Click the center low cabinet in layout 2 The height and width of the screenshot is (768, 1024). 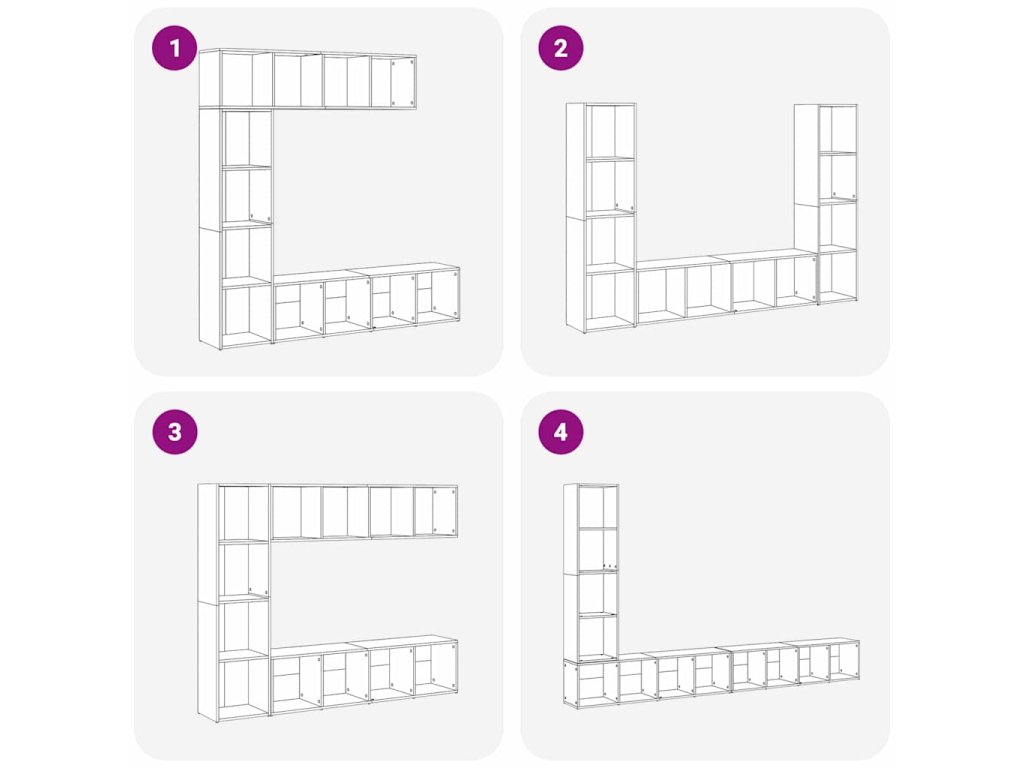click(x=727, y=287)
